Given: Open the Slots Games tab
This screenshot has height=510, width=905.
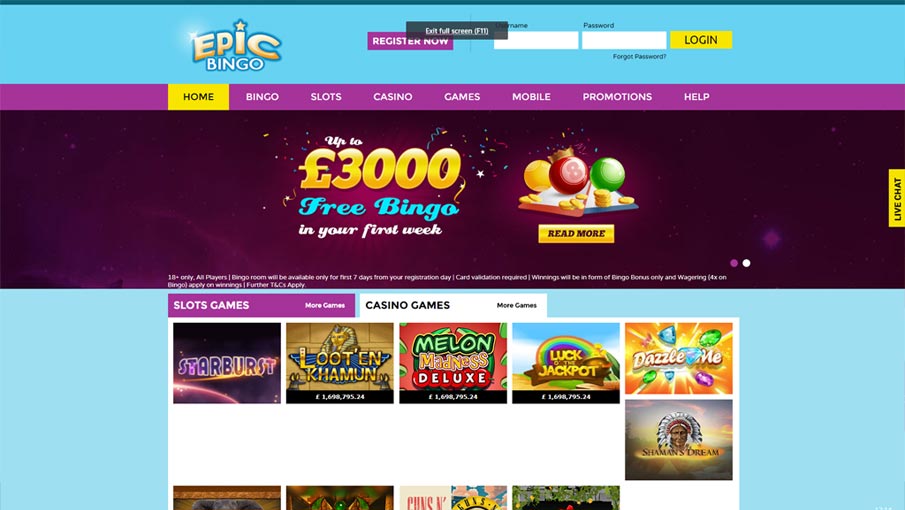Looking at the screenshot, I should coord(211,305).
